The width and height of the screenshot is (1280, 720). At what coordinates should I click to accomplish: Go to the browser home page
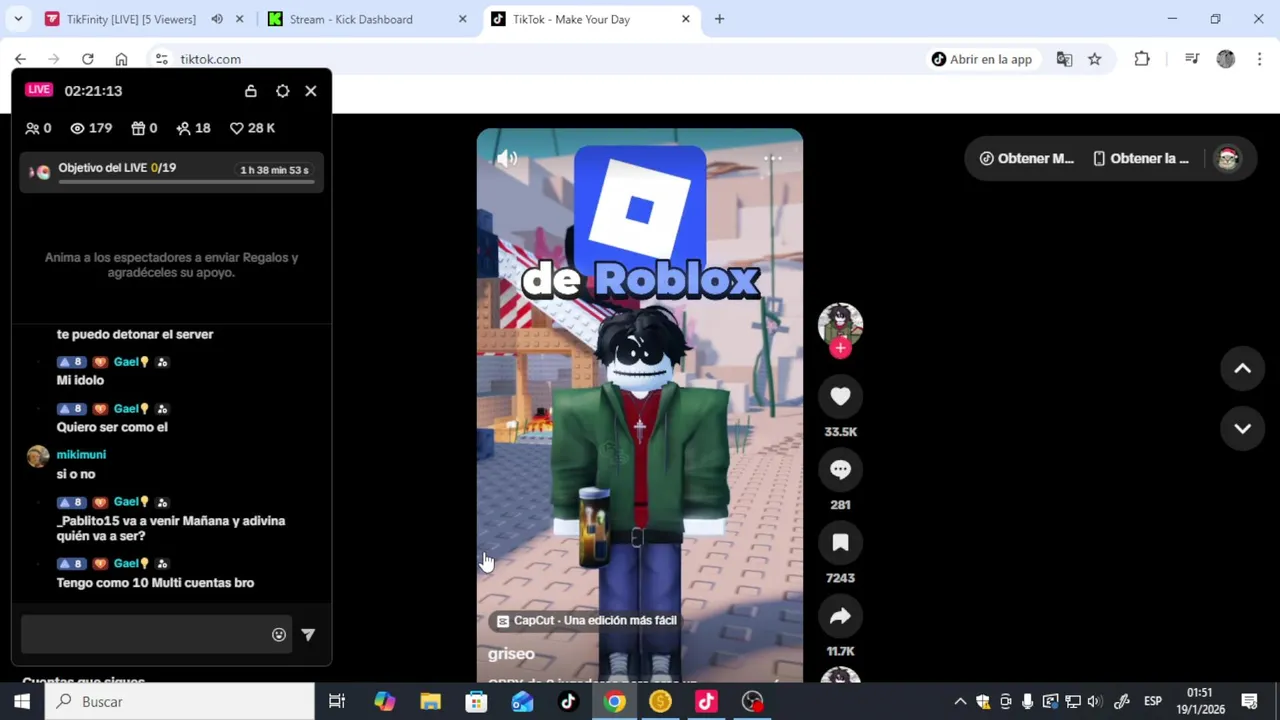(x=121, y=59)
